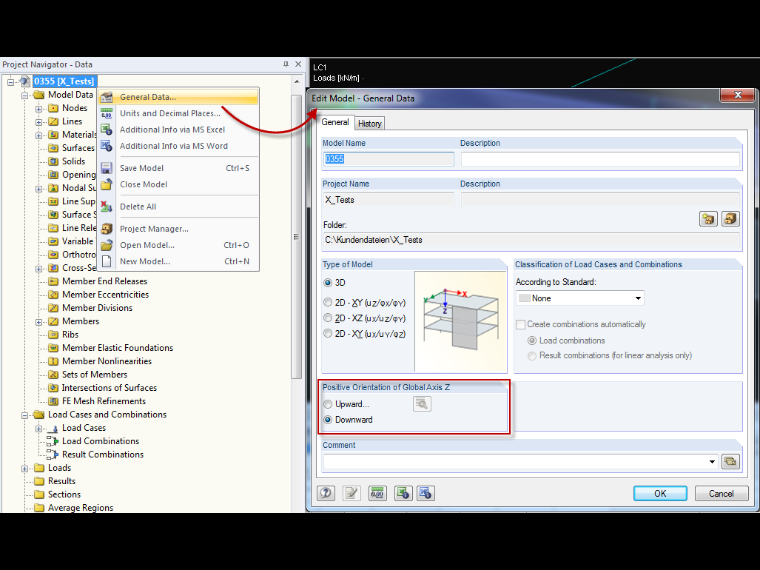Click the Solids folder icon

[x=53, y=161]
